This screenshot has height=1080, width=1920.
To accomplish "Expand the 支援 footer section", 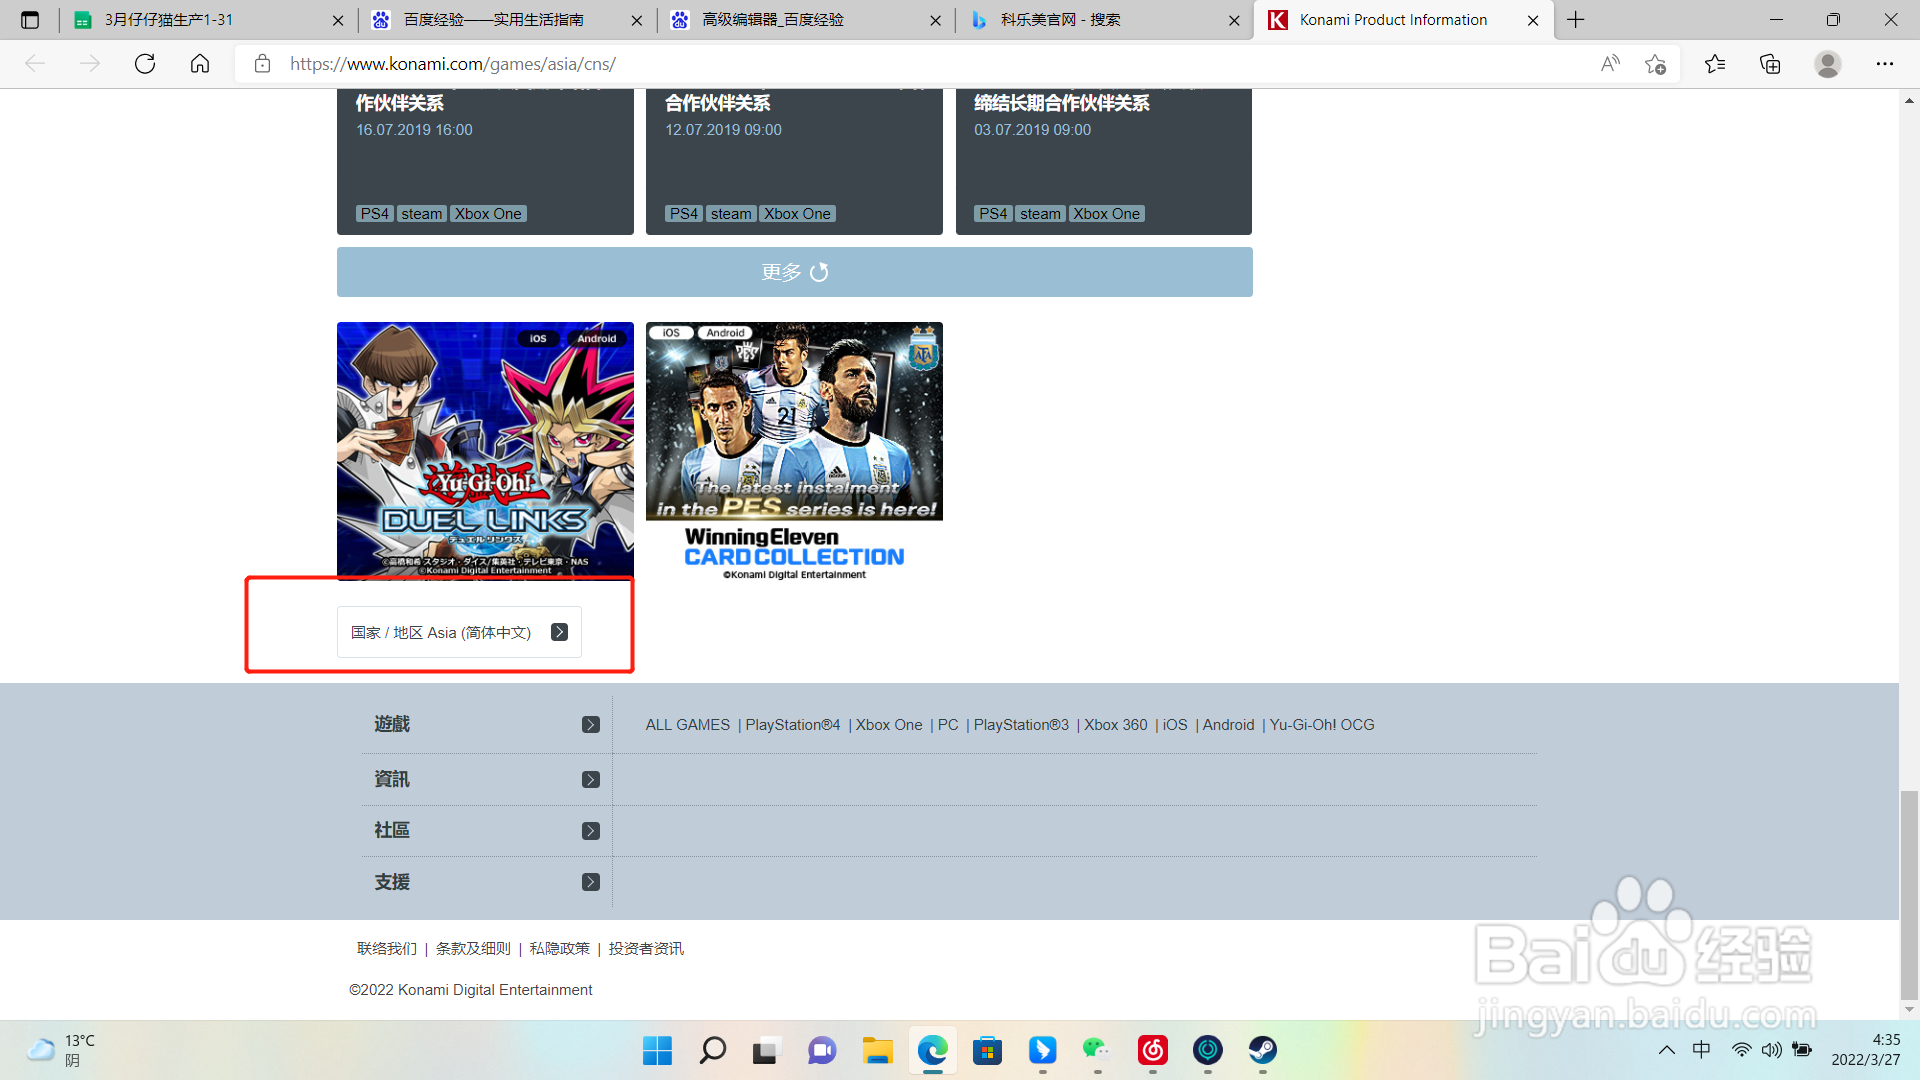I will [x=591, y=882].
